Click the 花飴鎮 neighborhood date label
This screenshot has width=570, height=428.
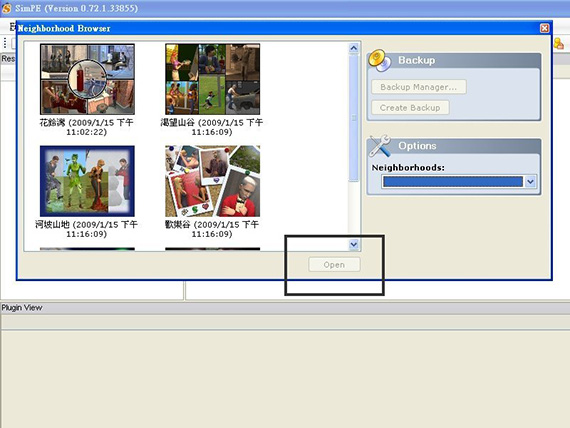[x=87, y=127]
